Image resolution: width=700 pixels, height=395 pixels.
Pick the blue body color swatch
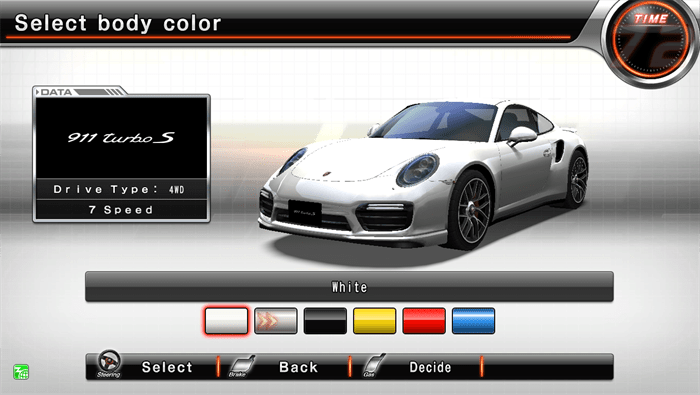coord(473,320)
